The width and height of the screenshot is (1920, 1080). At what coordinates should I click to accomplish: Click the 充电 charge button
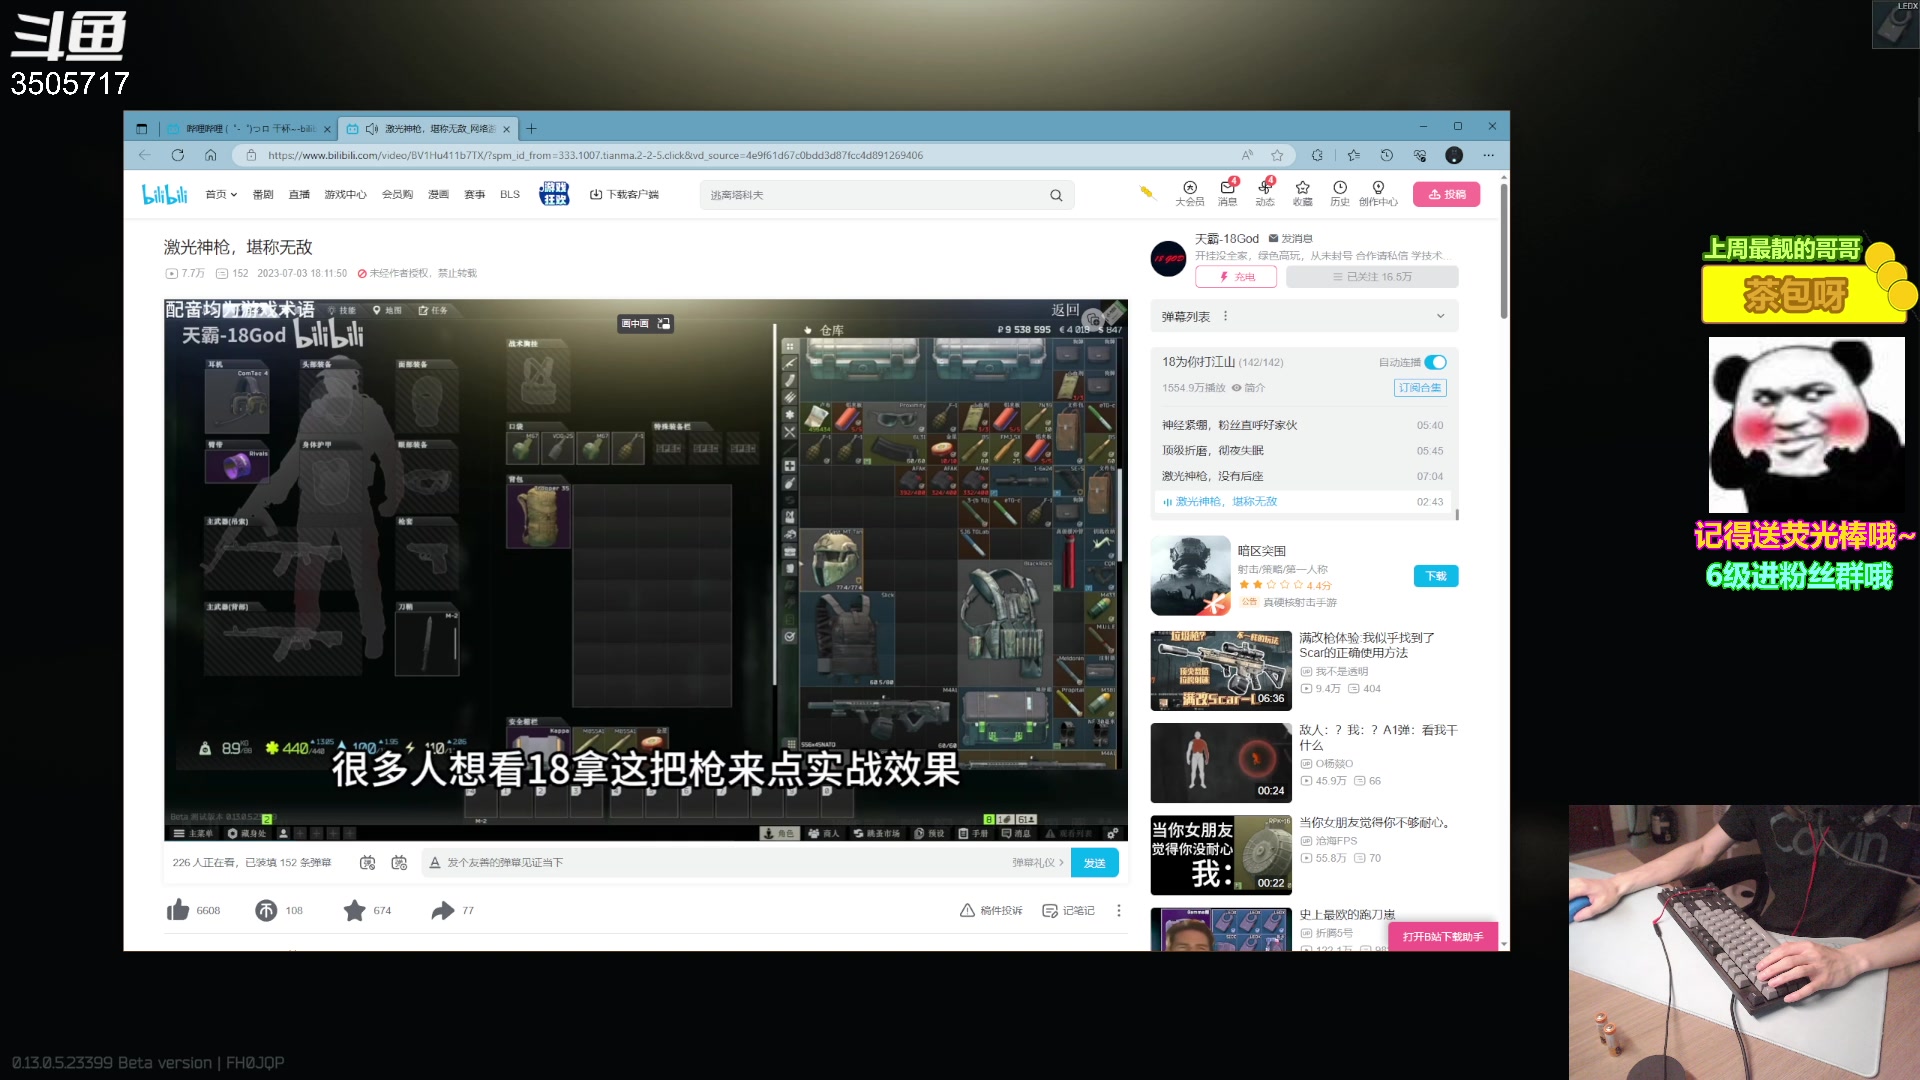1236,277
